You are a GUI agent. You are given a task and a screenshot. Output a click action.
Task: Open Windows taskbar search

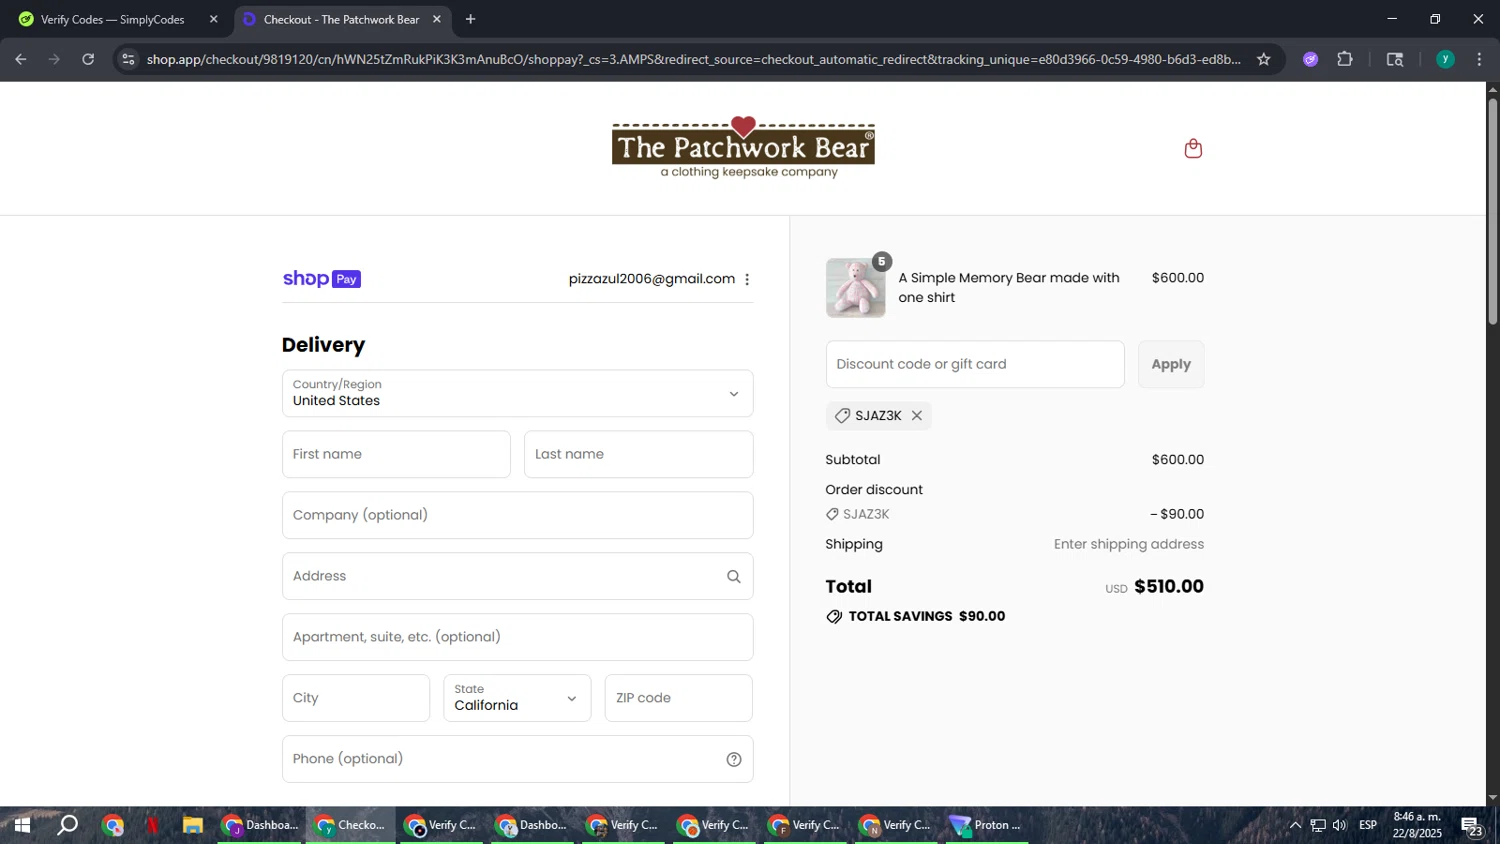(67, 825)
